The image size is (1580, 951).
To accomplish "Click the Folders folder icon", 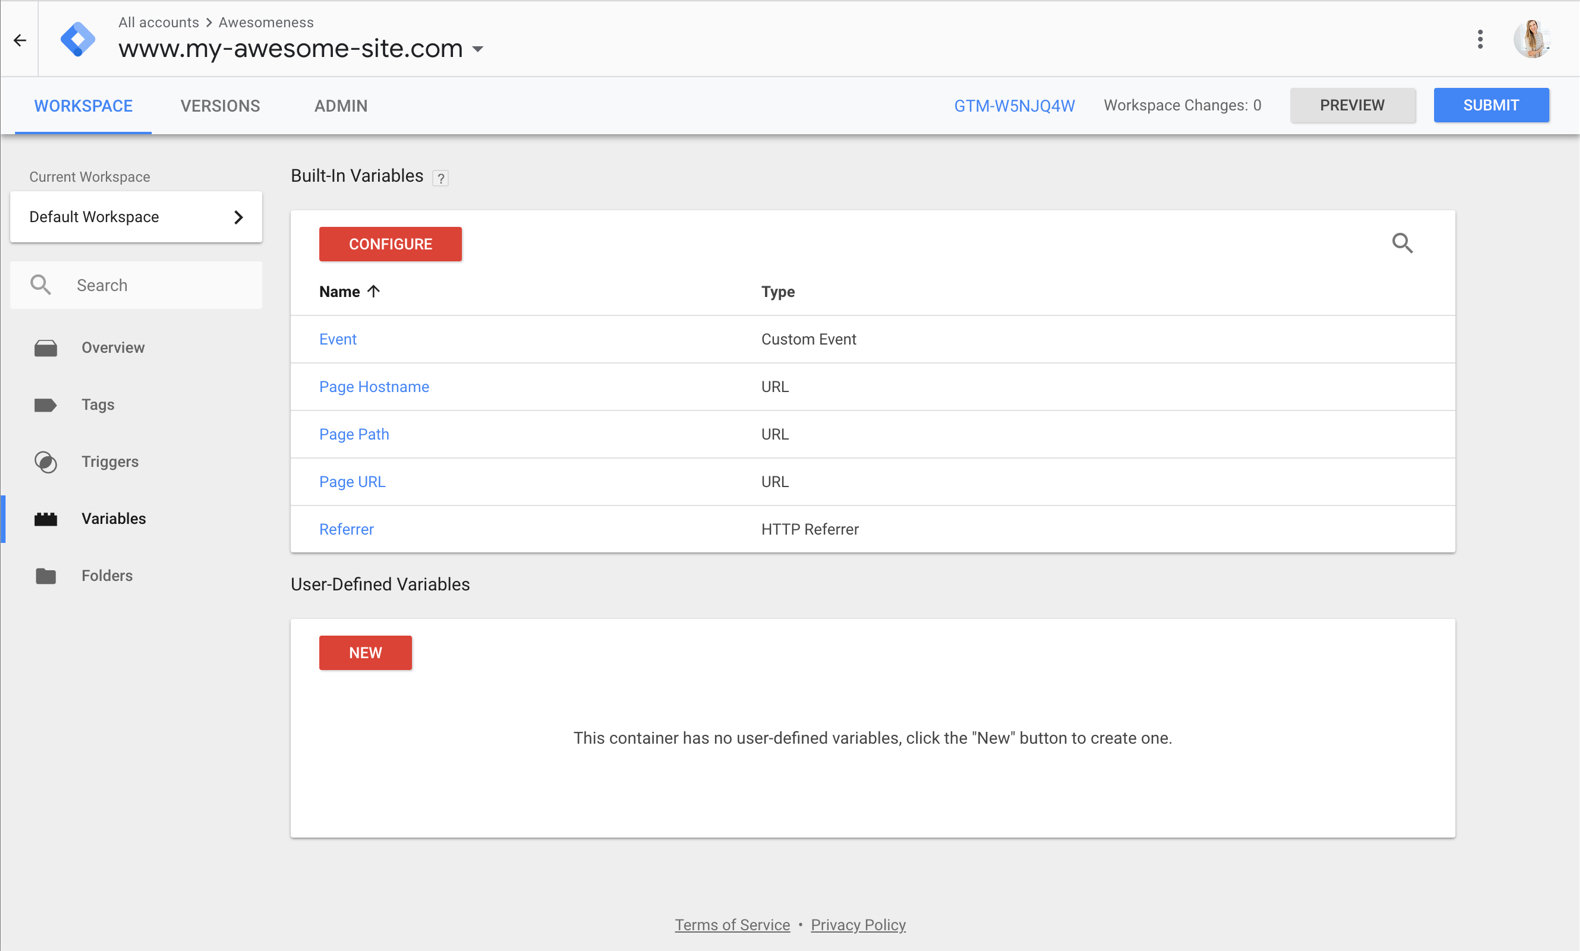I will point(46,576).
